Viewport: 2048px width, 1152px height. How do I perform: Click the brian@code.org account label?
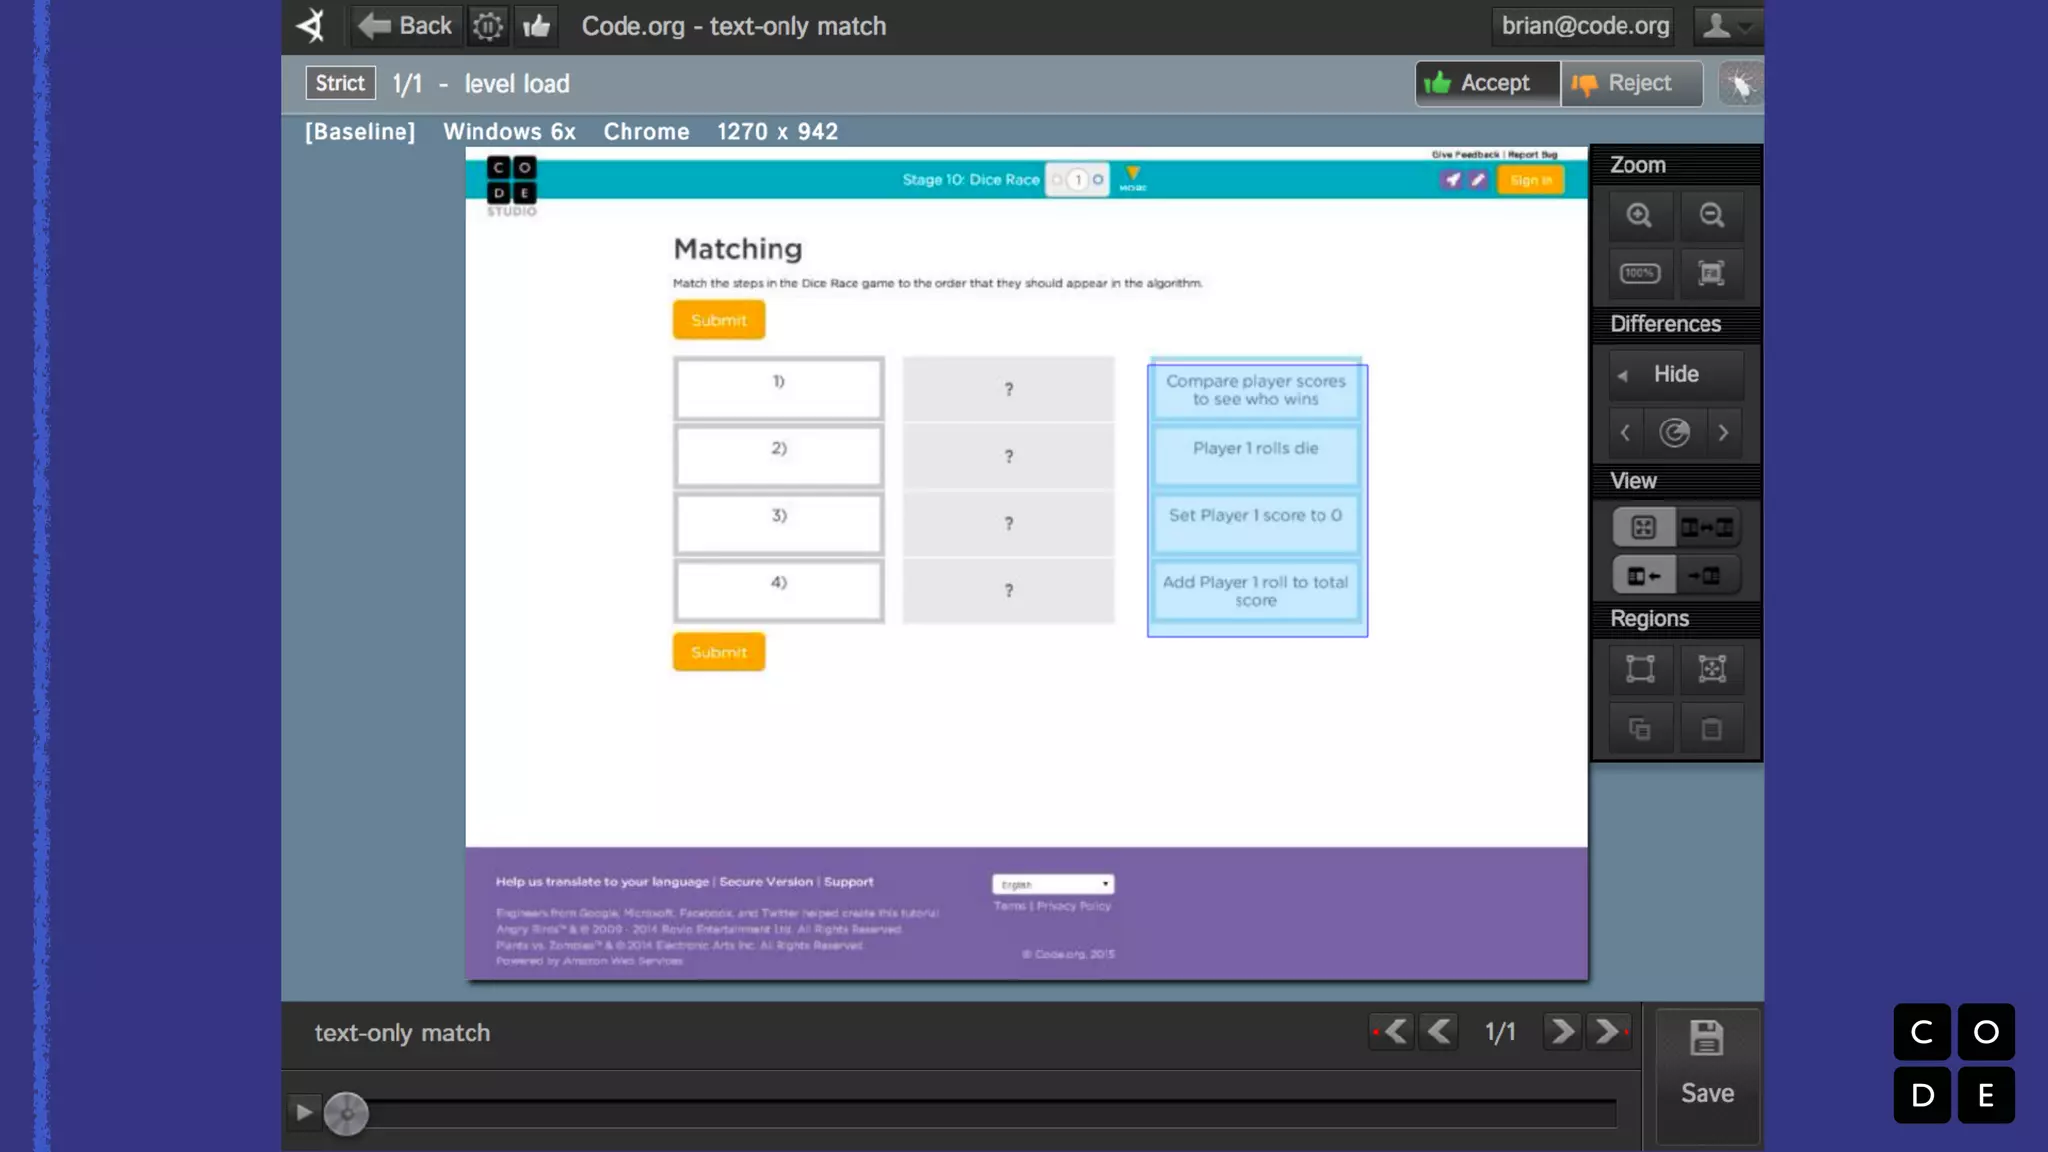coord(1585,26)
